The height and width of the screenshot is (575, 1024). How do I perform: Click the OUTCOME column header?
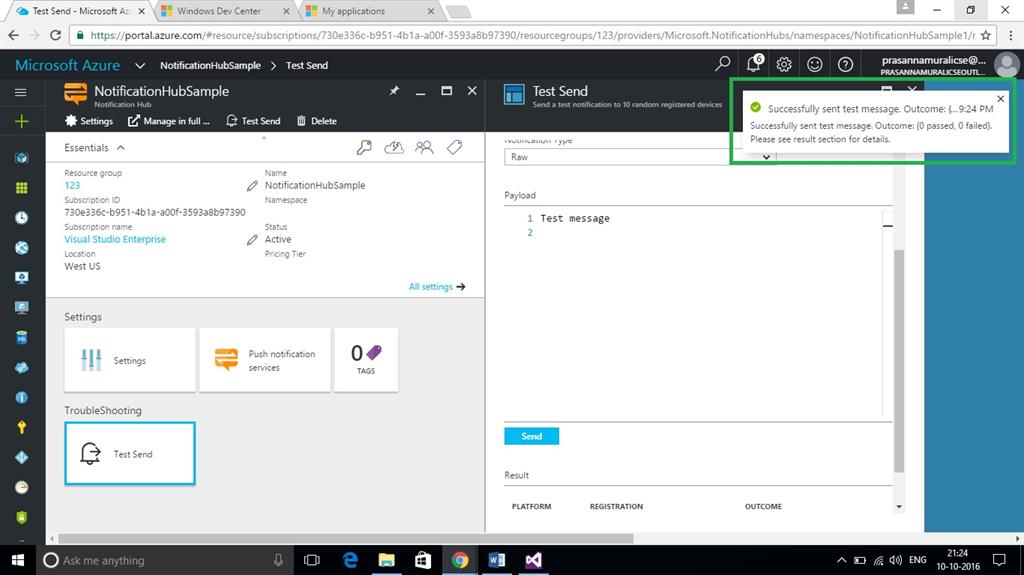click(x=763, y=506)
